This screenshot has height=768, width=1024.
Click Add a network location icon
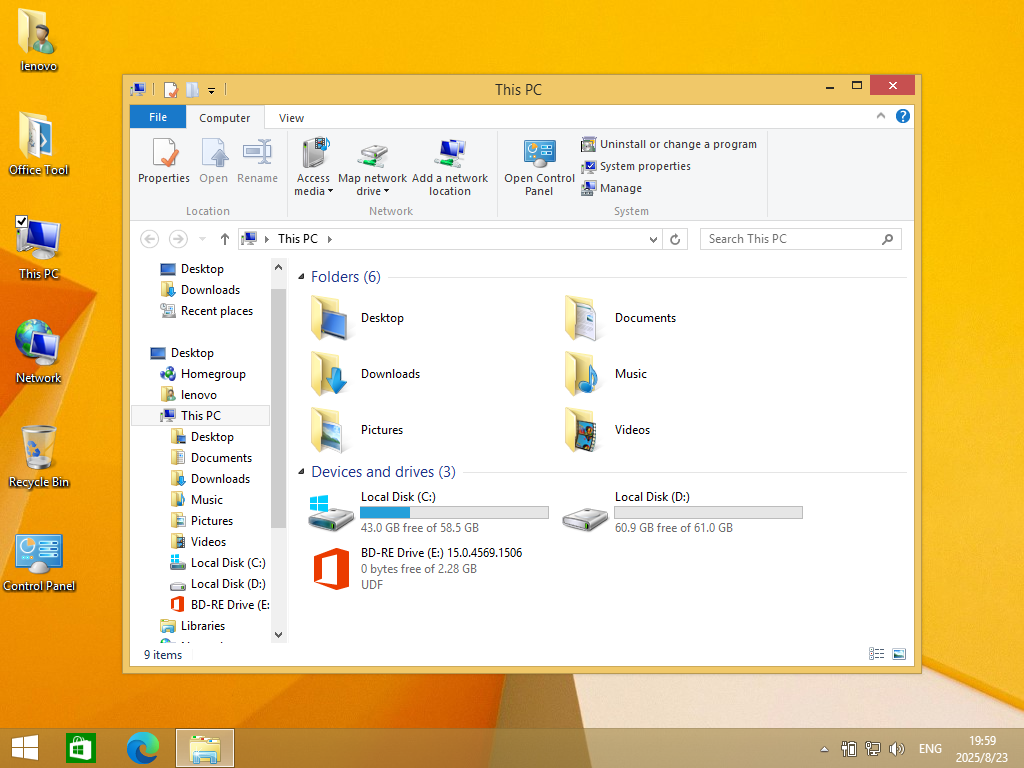tap(450, 154)
